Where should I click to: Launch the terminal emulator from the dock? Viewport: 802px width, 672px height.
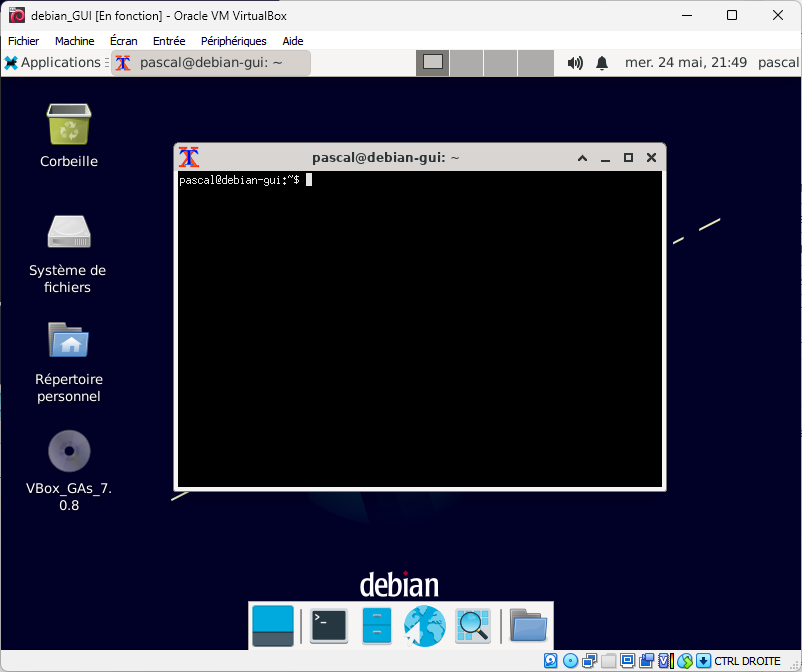click(x=329, y=626)
